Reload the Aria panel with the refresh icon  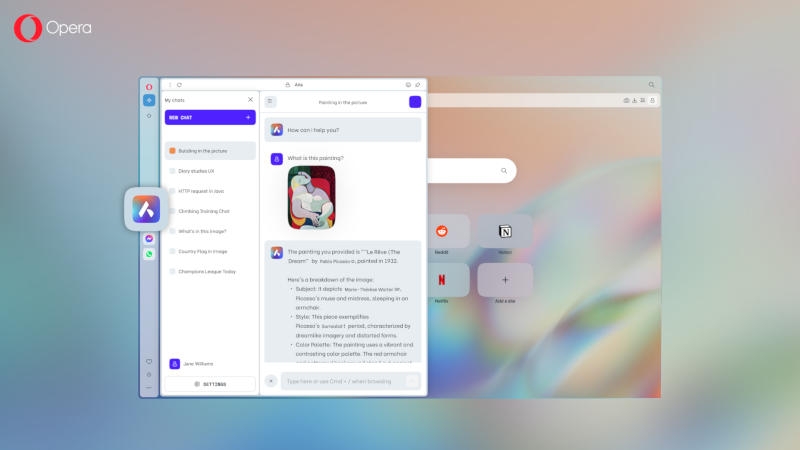179,85
